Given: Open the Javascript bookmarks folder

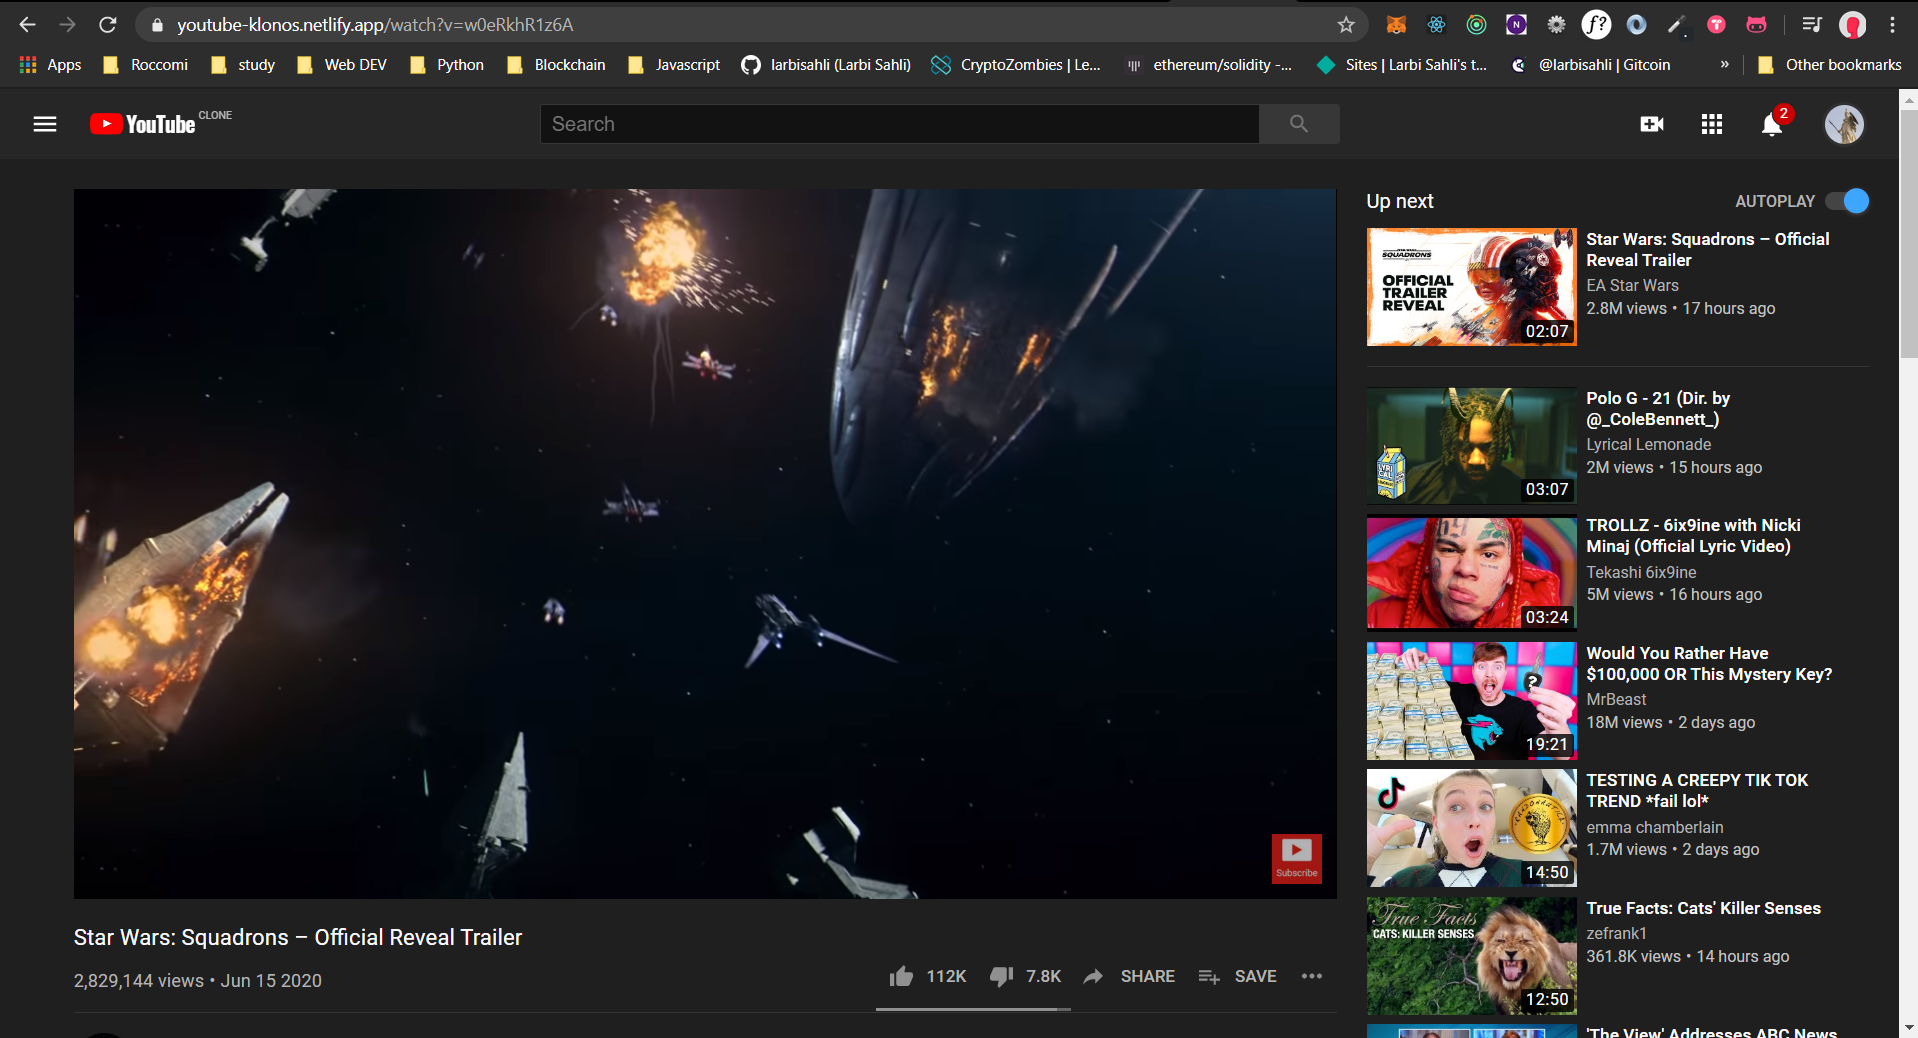Looking at the screenshot, I should click(673, 64).
